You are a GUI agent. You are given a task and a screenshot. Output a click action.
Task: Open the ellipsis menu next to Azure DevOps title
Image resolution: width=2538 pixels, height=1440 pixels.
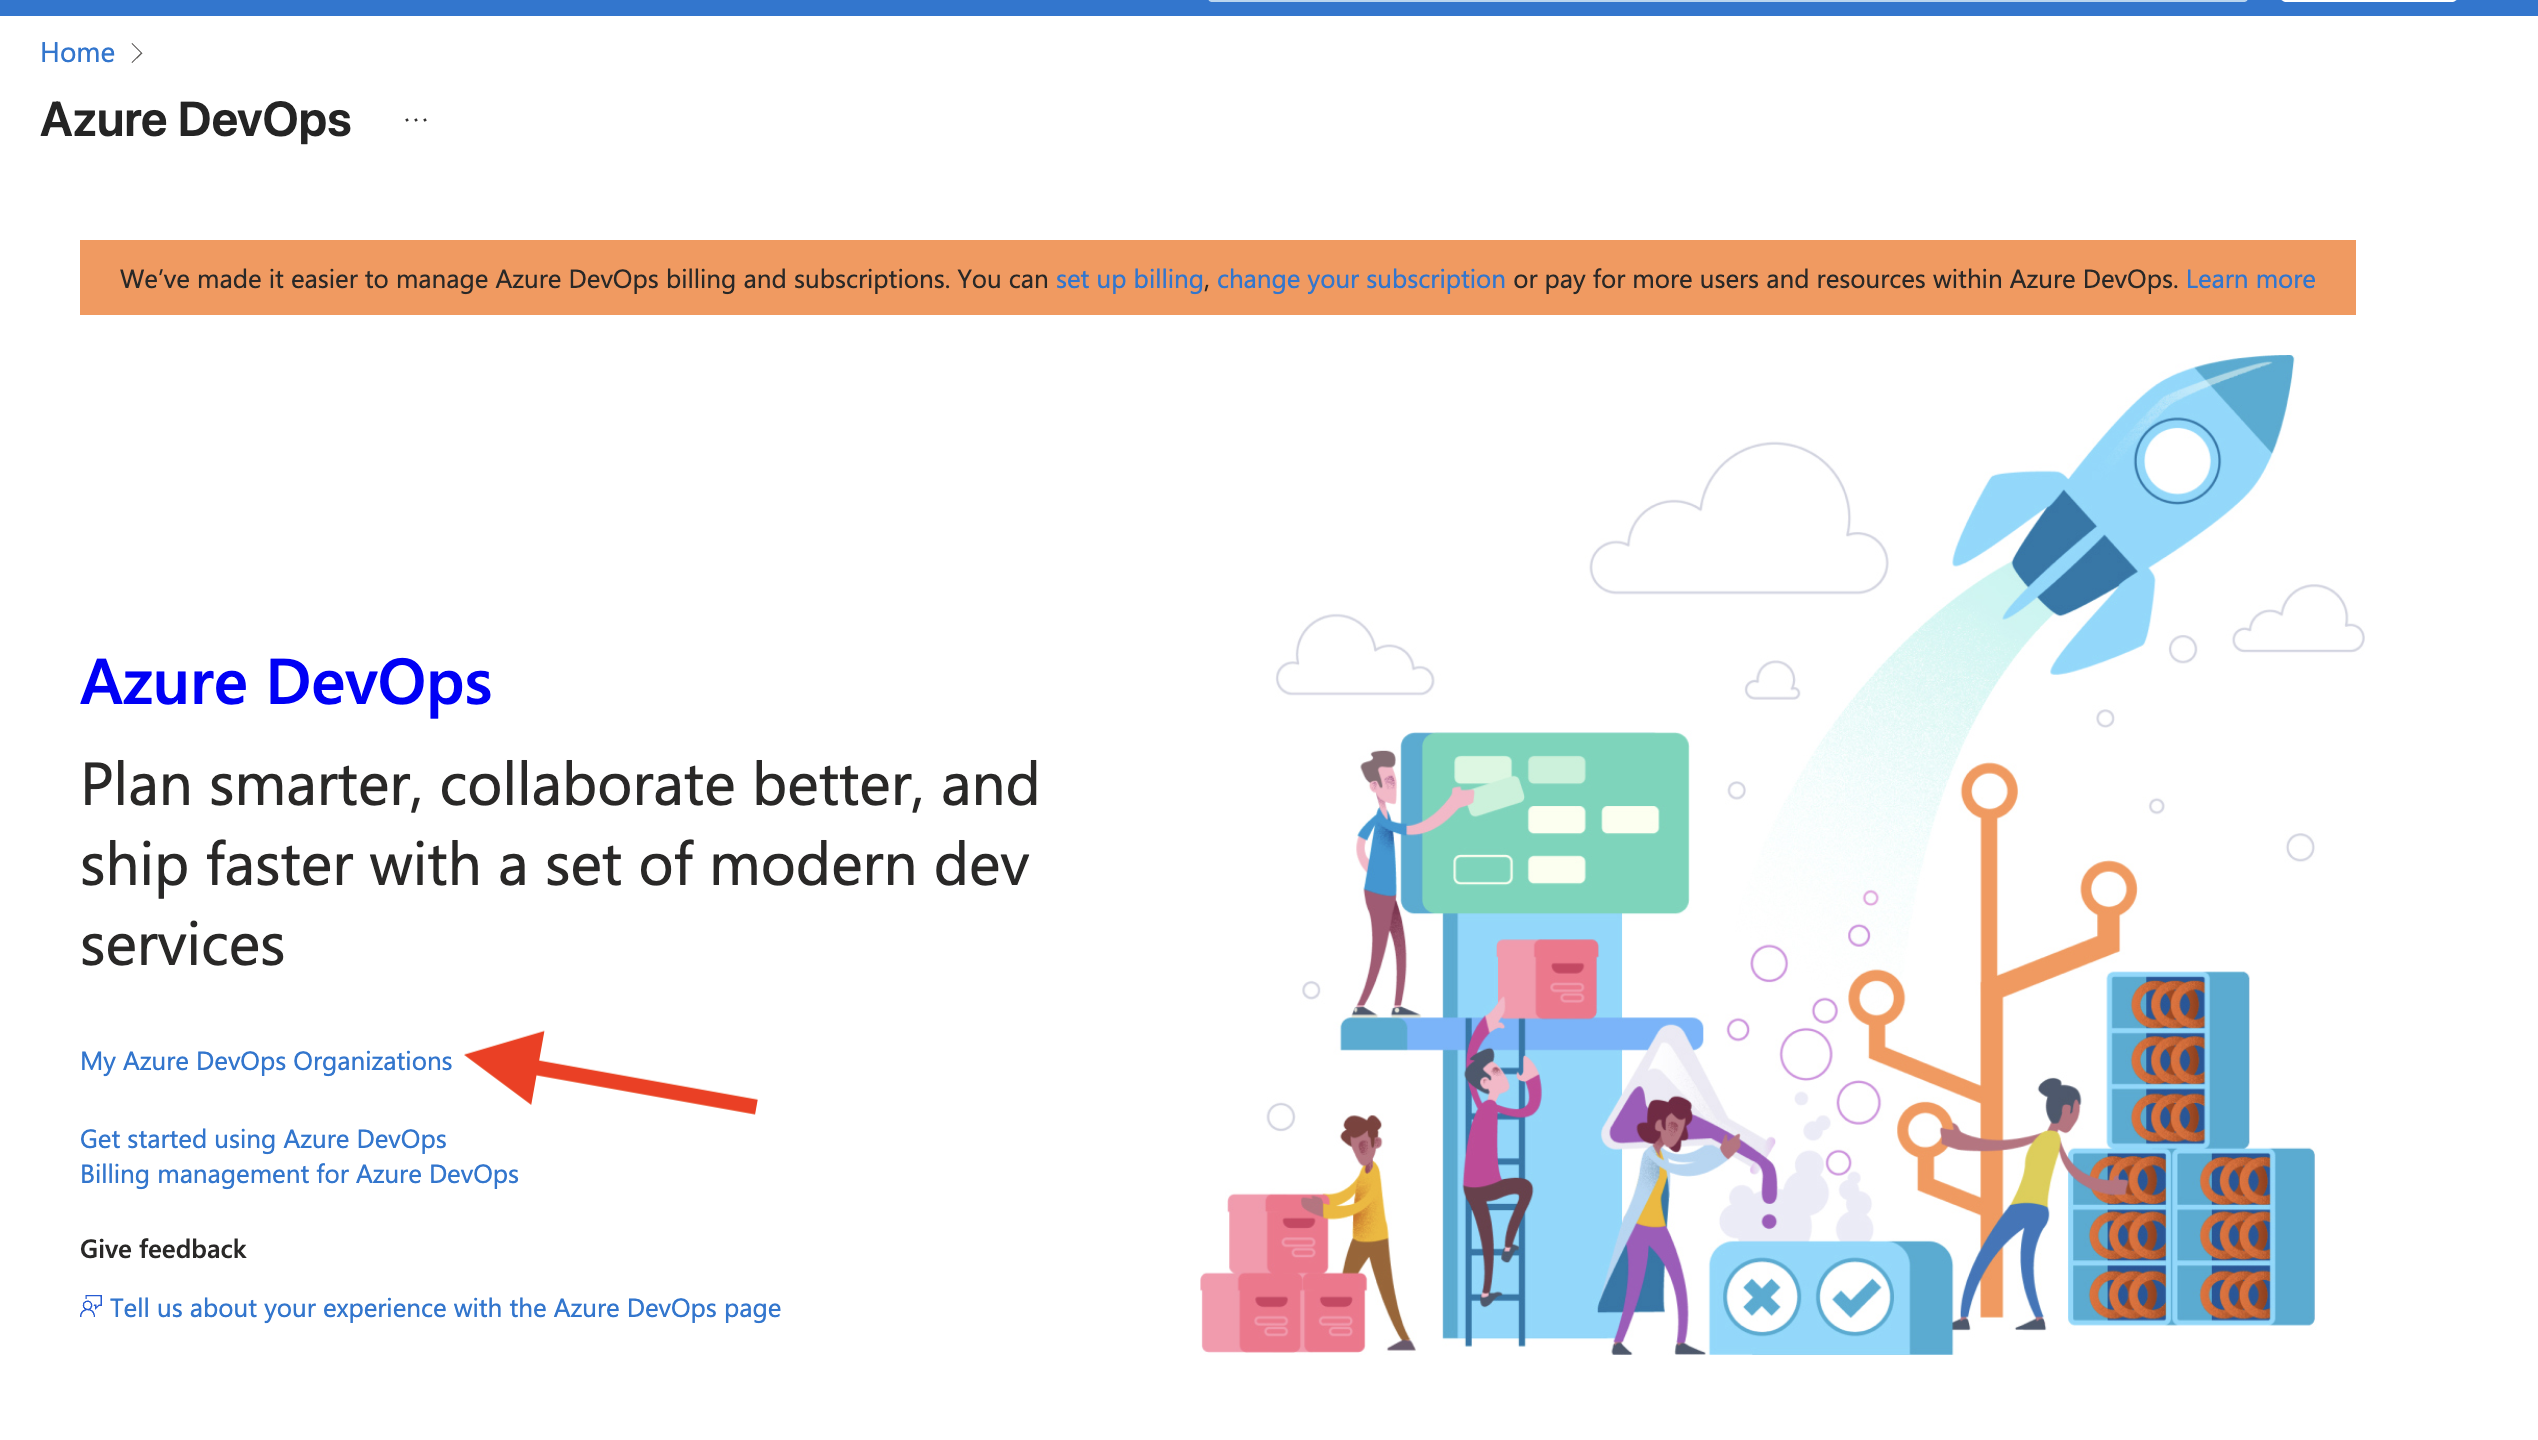click(x=416, y=120)
